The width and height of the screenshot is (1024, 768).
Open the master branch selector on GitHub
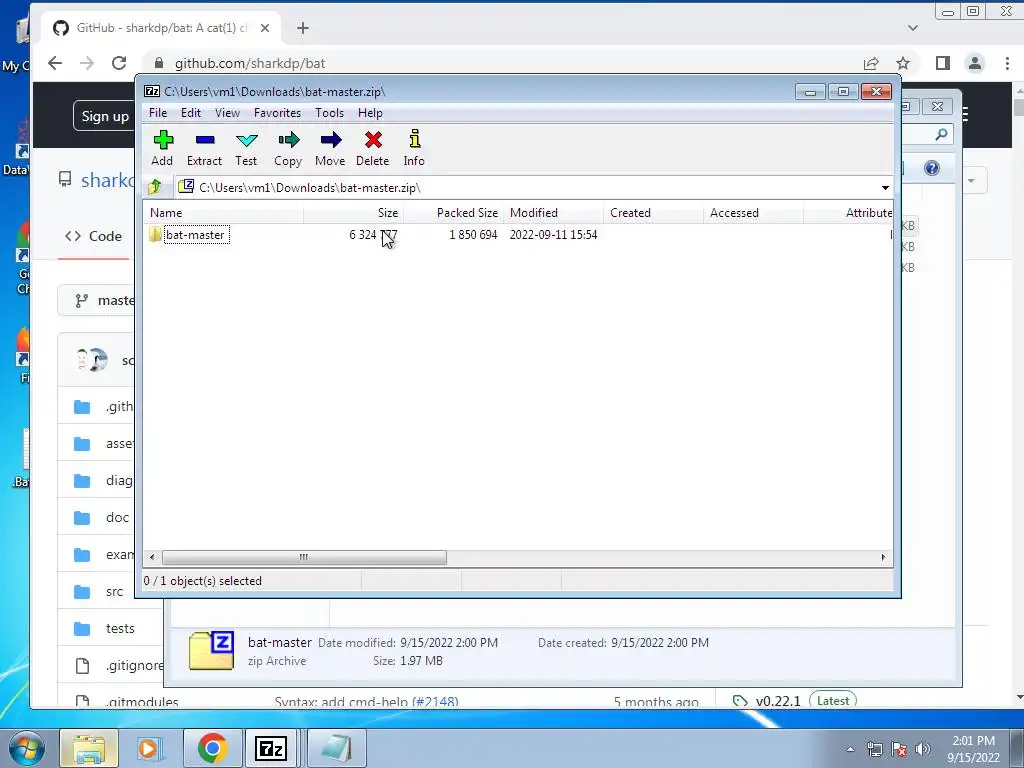(x=98, y=300)
